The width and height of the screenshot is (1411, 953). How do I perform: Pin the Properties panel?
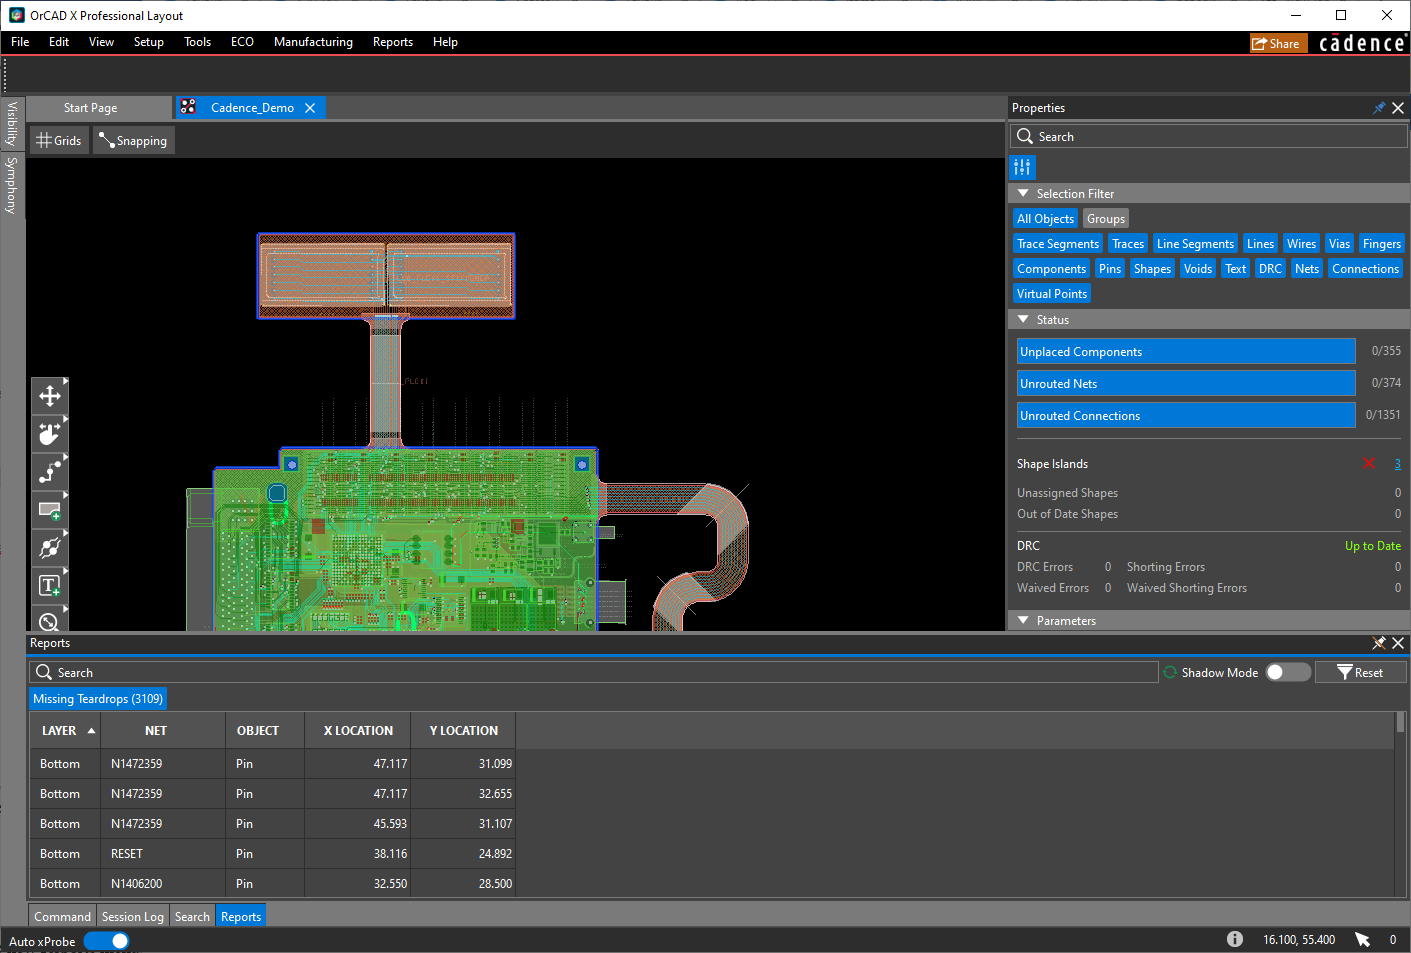pyautogui.click(x=1379, y=108)
